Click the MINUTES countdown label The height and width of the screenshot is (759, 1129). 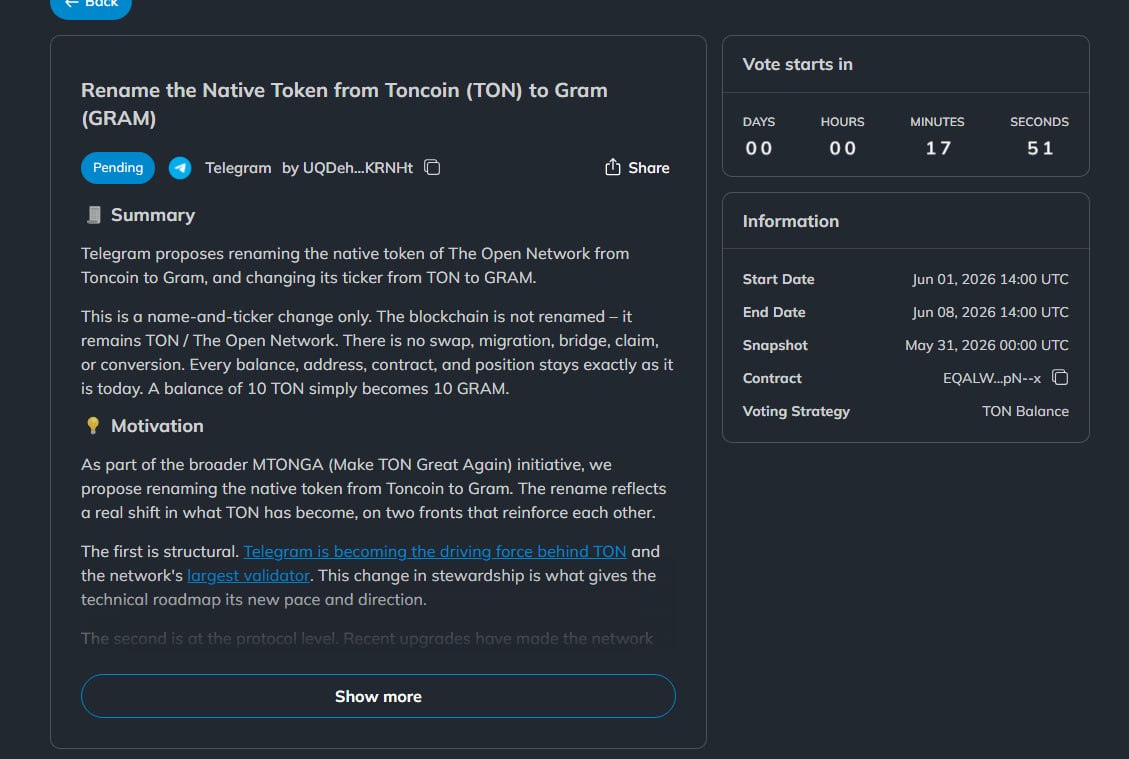pyautogui.click(x=937, y=122)
